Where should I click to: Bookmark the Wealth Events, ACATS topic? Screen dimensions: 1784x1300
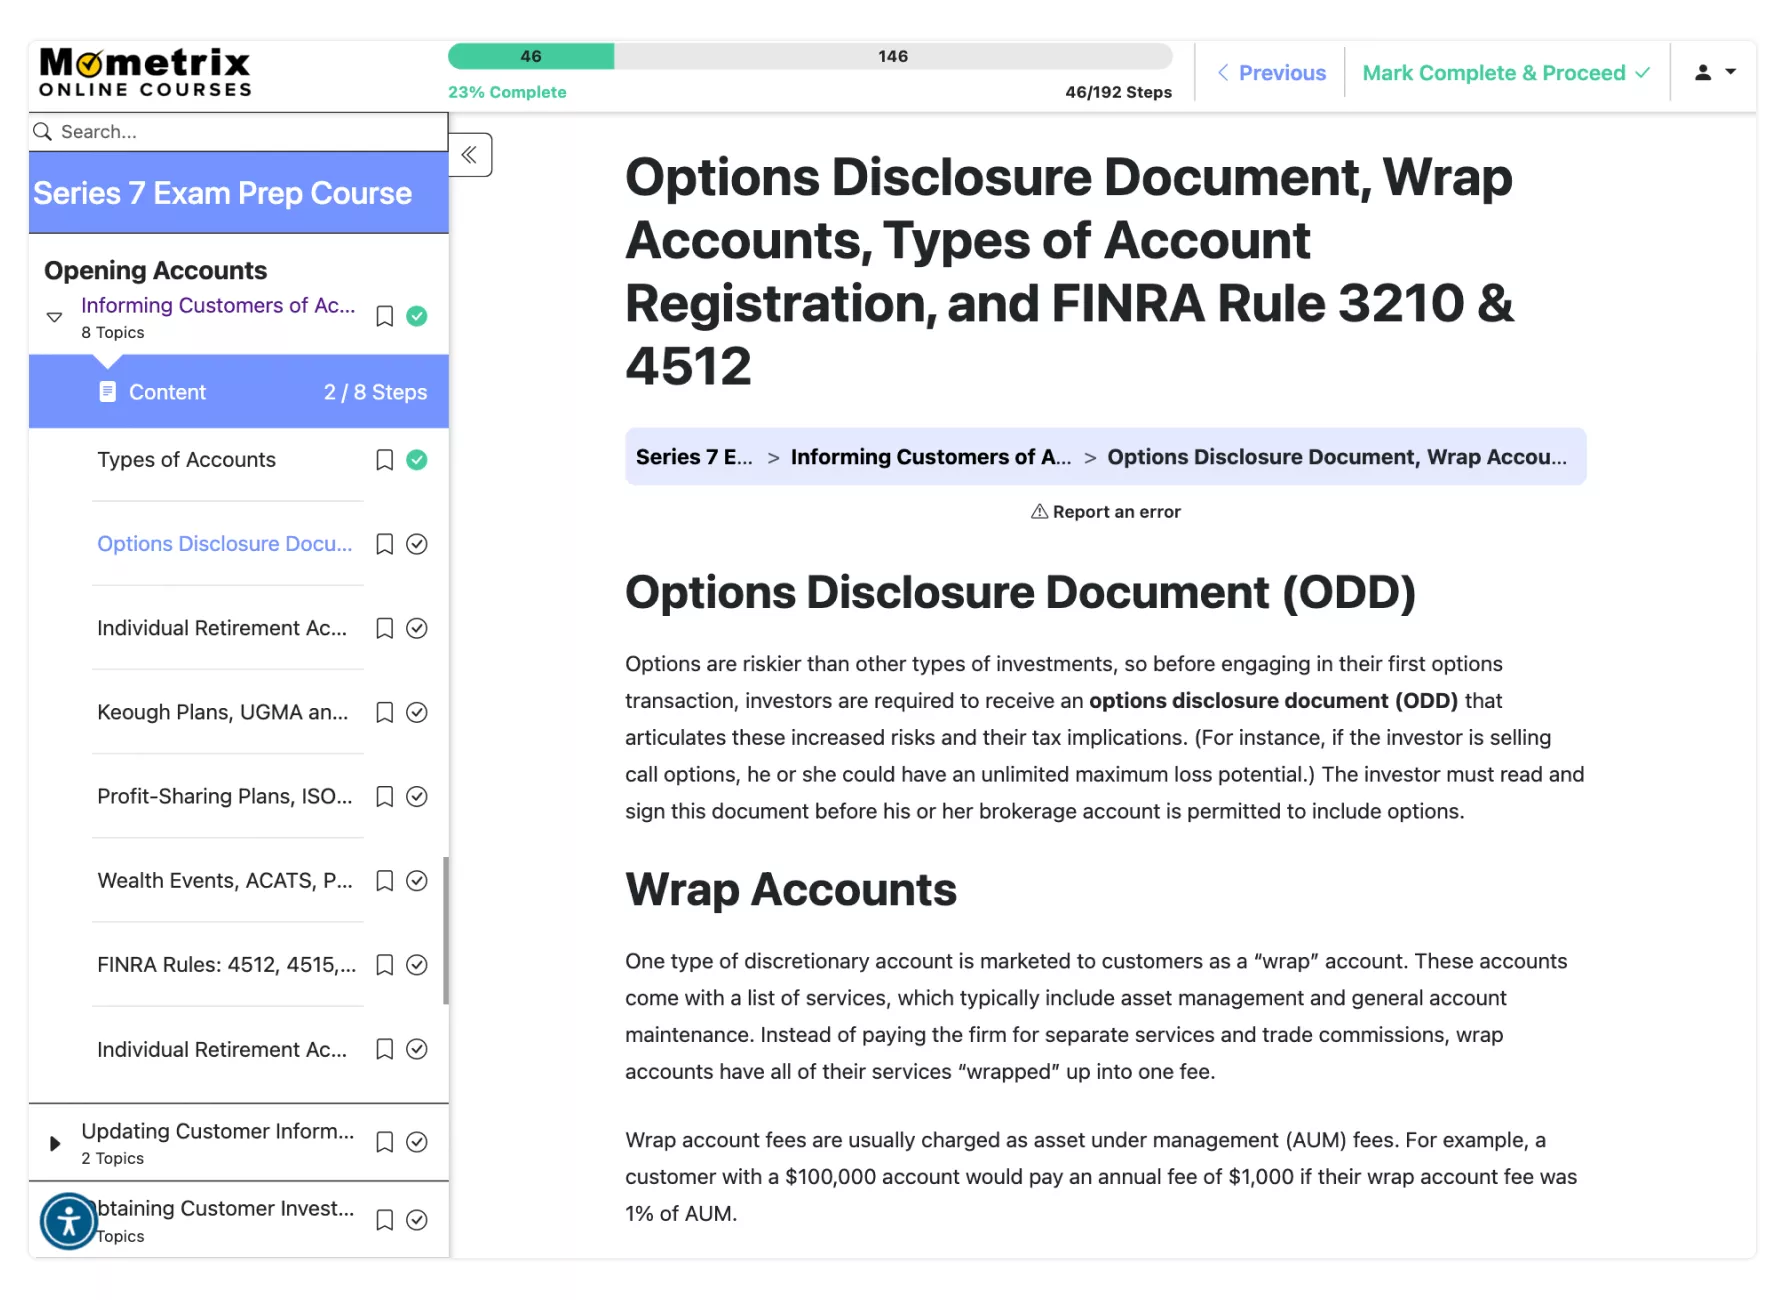click(384, 881)
